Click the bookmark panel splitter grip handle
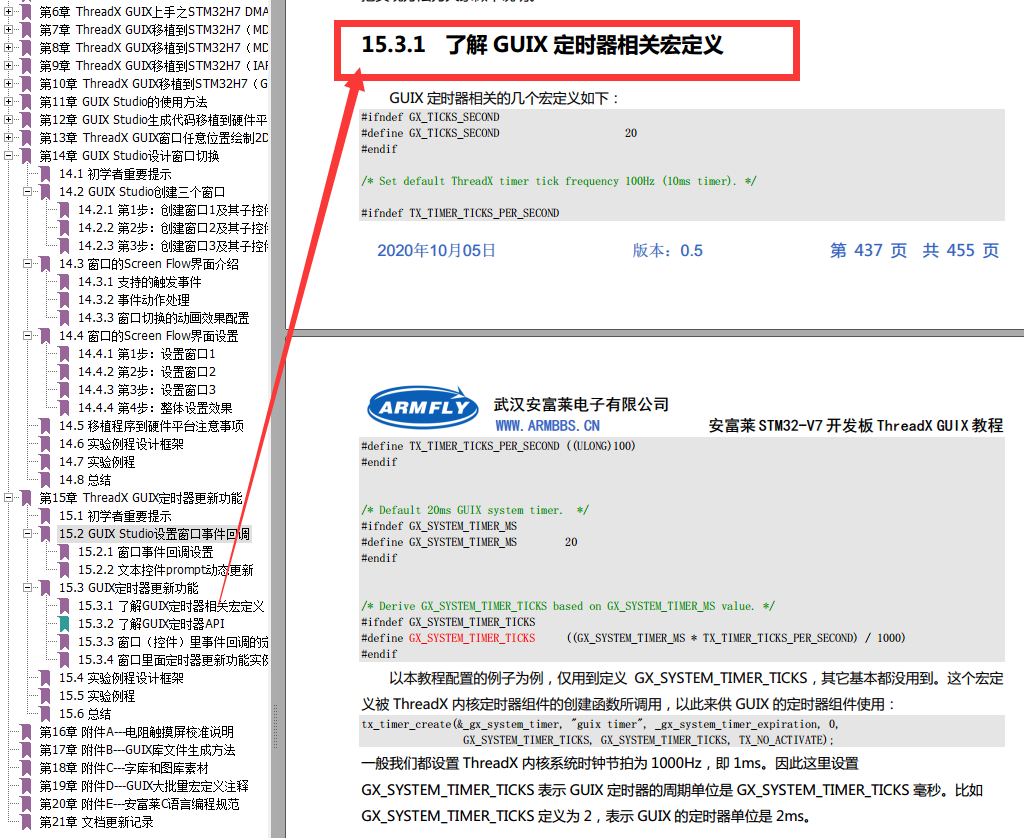The image size is (1024, 838). pos(276,725)
